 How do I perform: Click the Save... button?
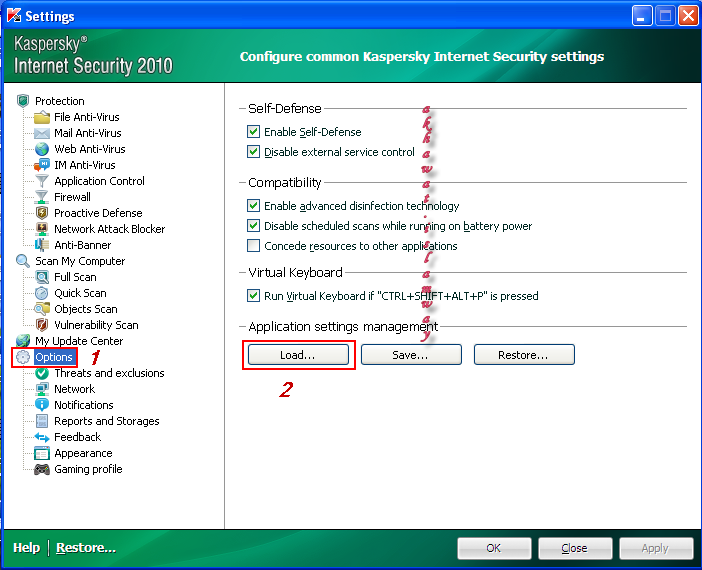(x=411, y=355)
